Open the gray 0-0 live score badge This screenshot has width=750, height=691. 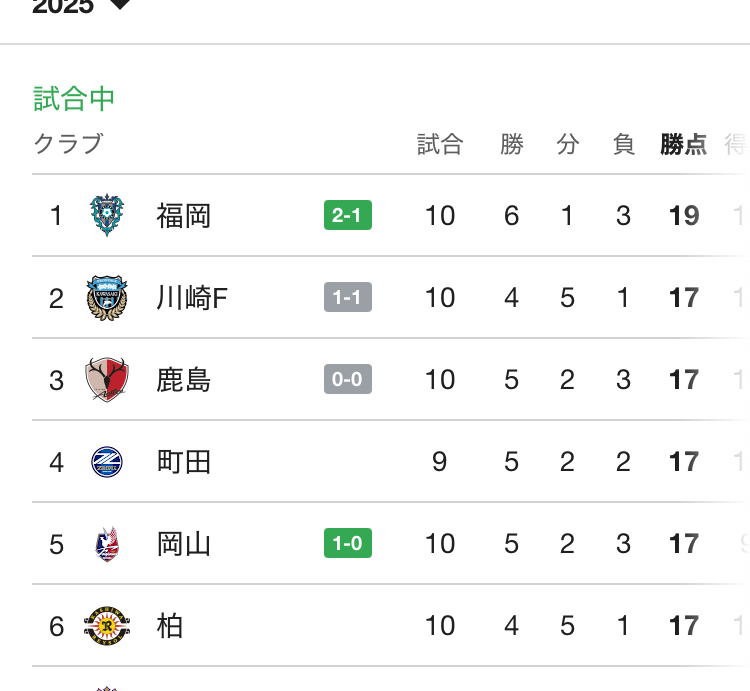pos(348,380)
